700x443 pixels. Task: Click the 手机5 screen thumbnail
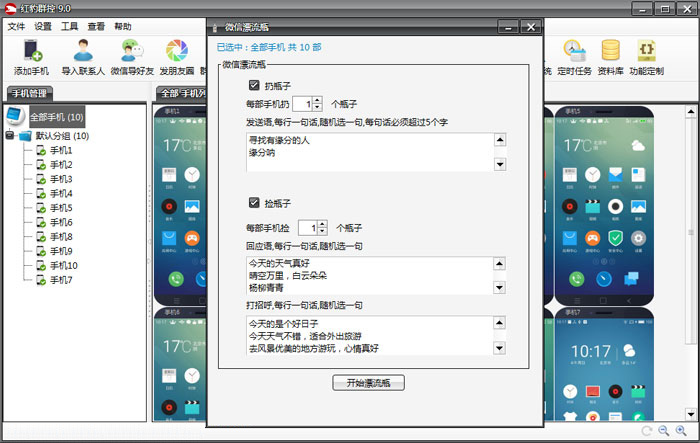pyautogui.click(x=604, y=205)
